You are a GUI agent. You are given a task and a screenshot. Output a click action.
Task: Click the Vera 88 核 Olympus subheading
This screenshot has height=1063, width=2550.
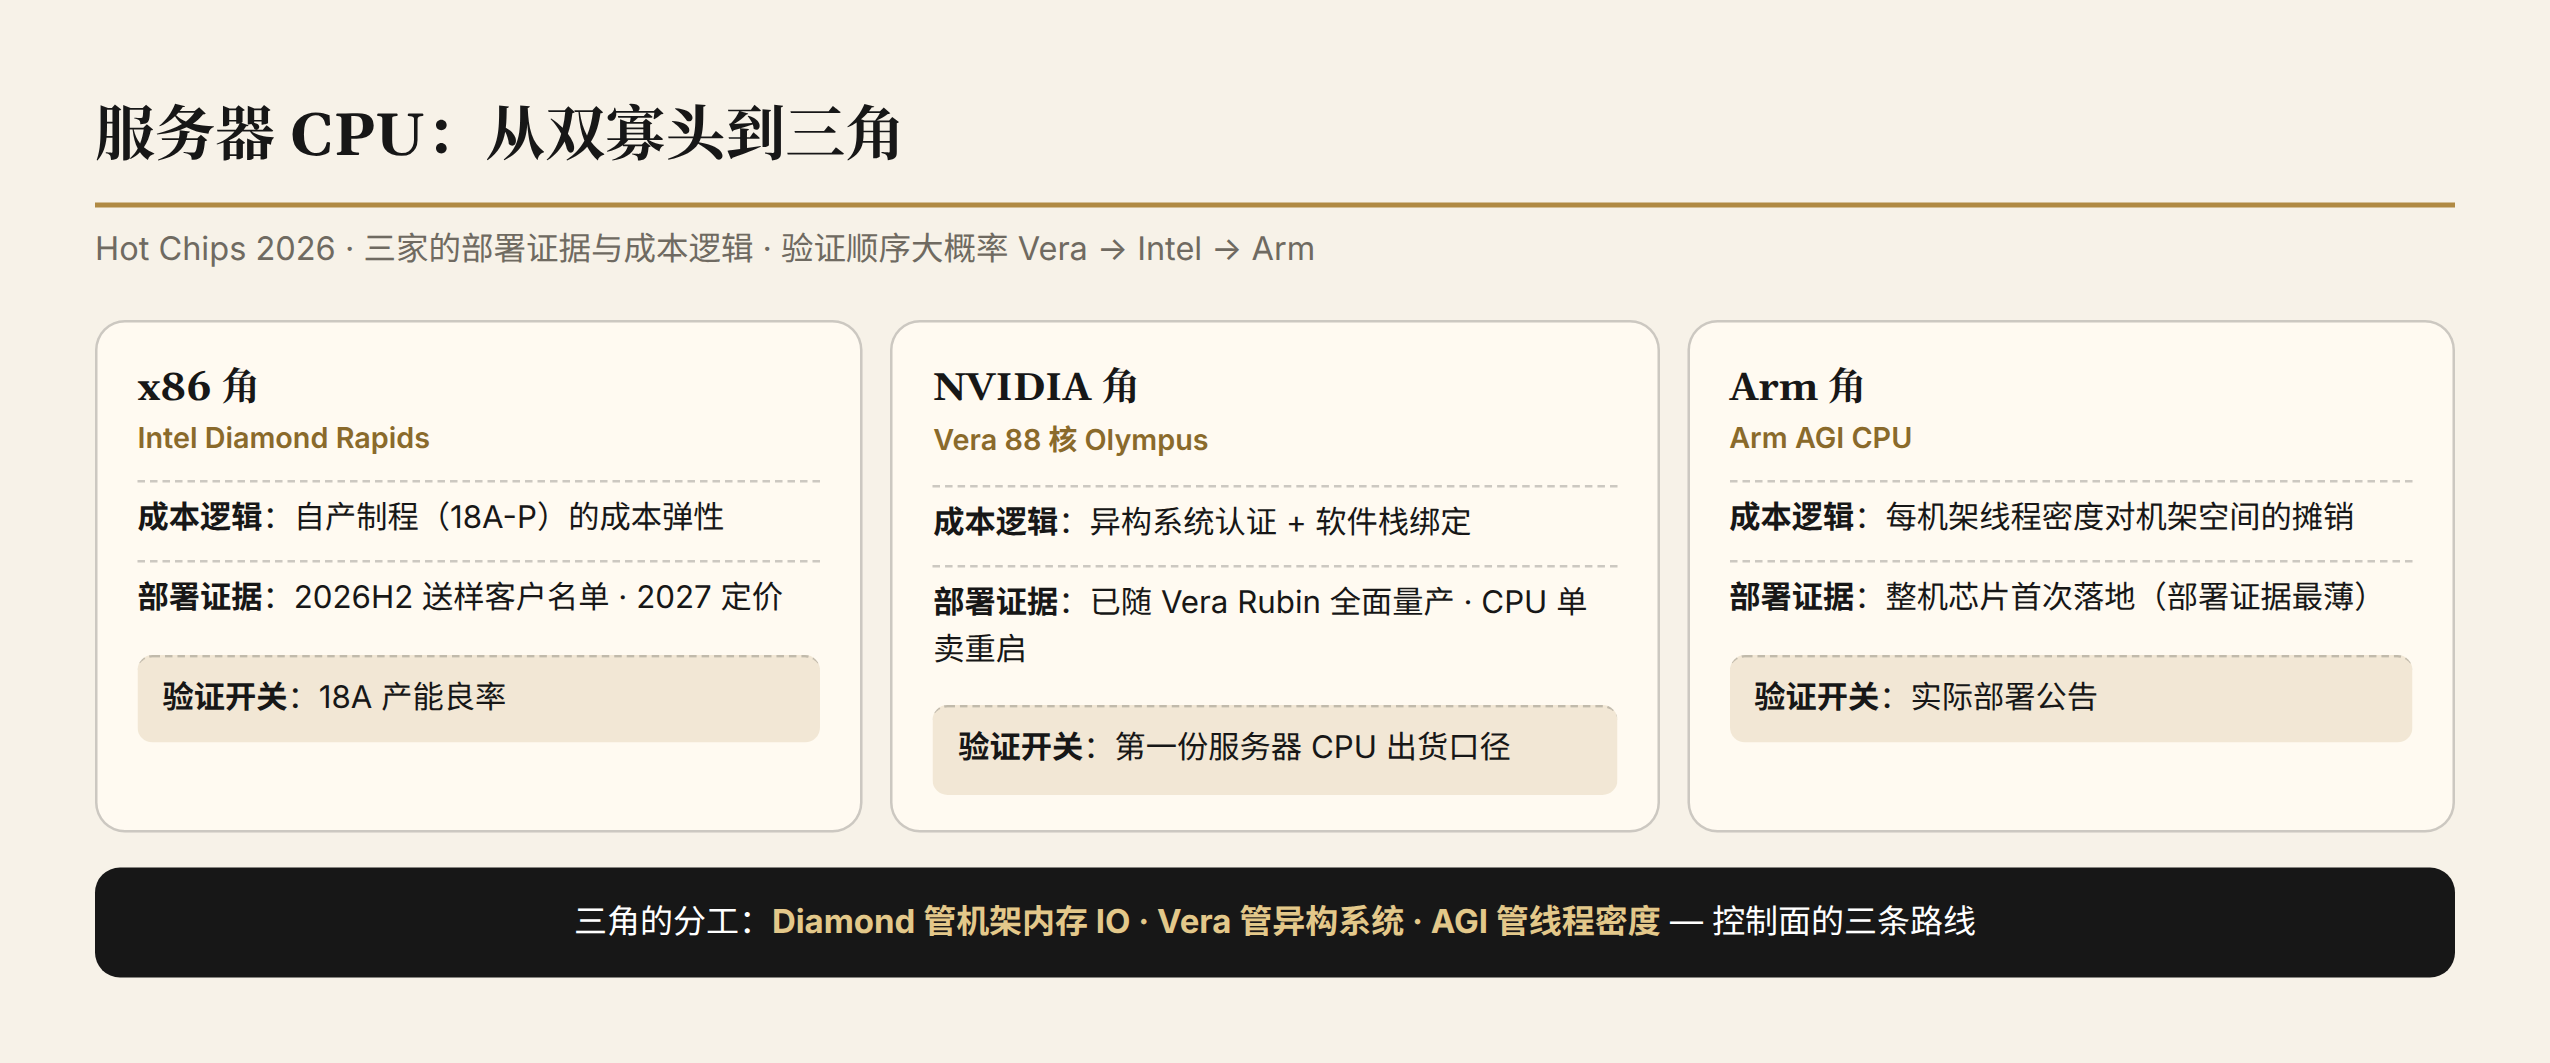[1070, 440]
